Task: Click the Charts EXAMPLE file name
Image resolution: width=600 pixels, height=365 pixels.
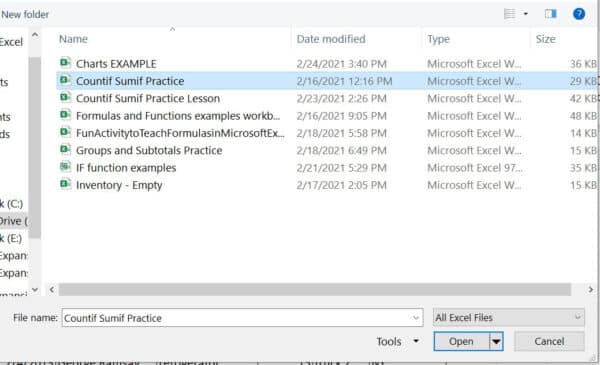Action: point(116,64)
